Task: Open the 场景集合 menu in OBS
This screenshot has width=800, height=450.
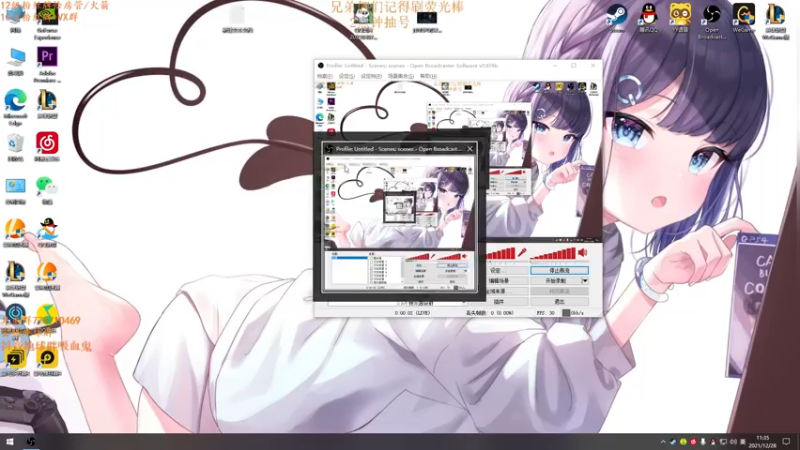Action: pyautogui.click(x=401, y=76)
